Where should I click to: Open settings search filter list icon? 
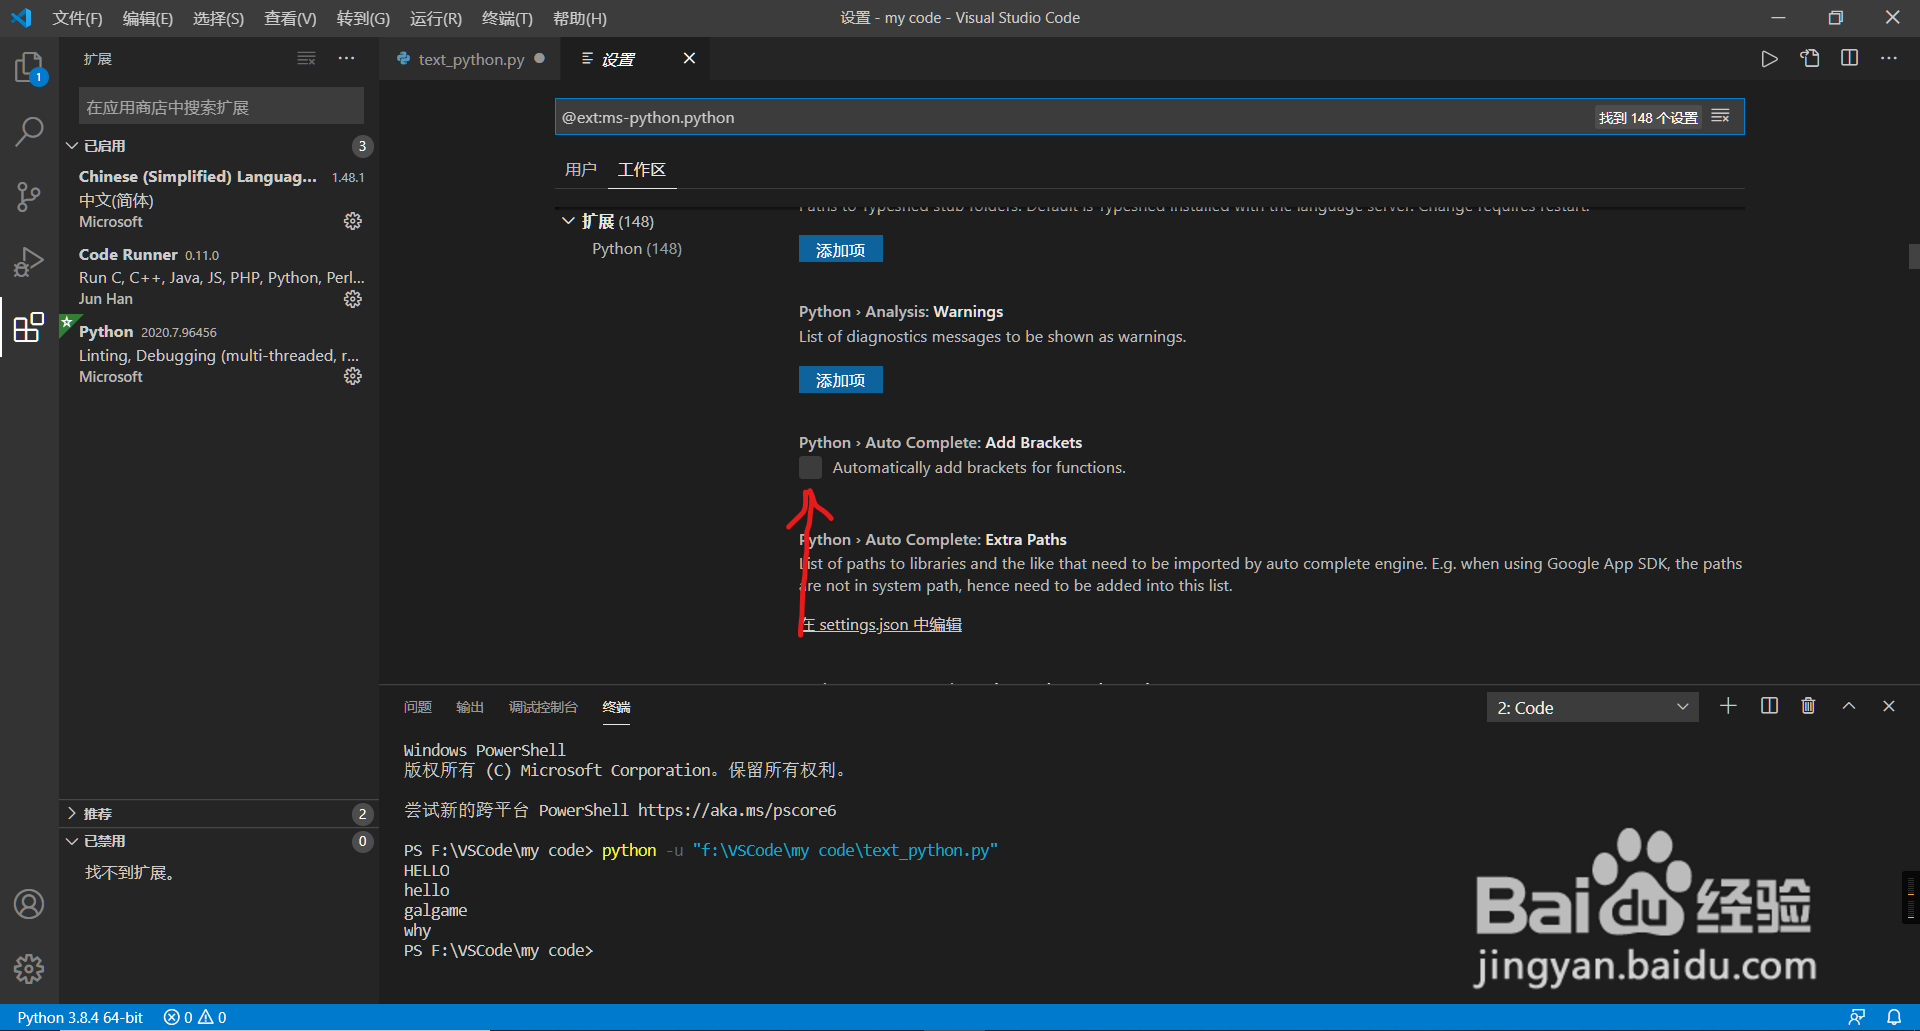pyautogui.click(x=1720, y=117)
